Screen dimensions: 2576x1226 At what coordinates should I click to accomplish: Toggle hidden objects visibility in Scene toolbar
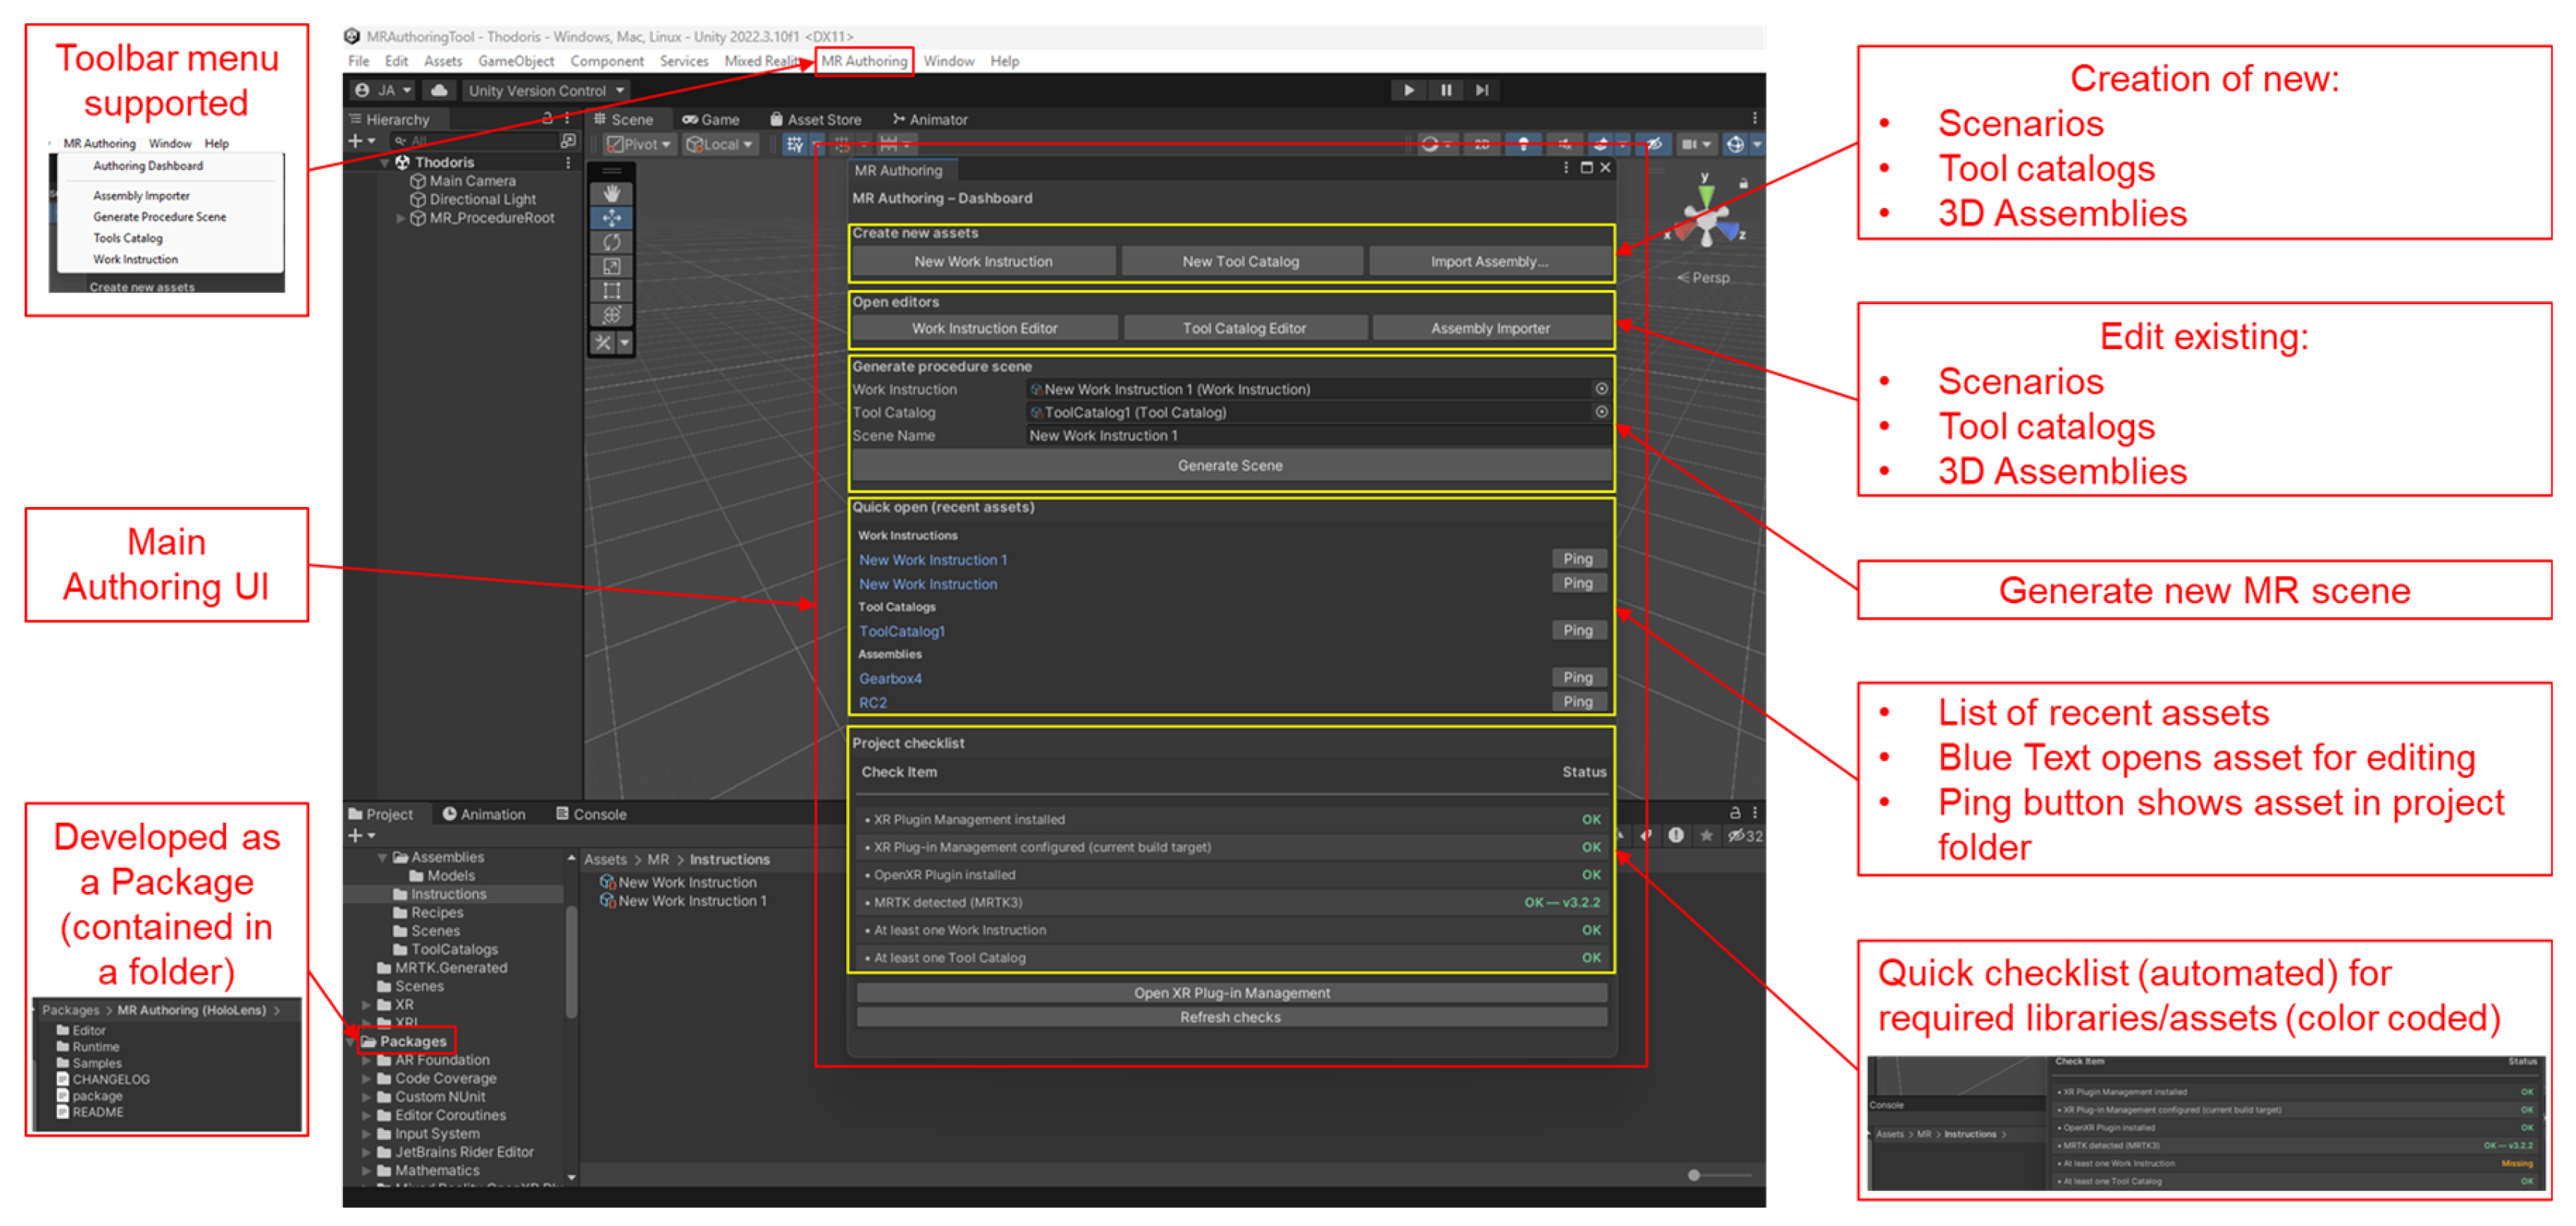[1655, 144]
